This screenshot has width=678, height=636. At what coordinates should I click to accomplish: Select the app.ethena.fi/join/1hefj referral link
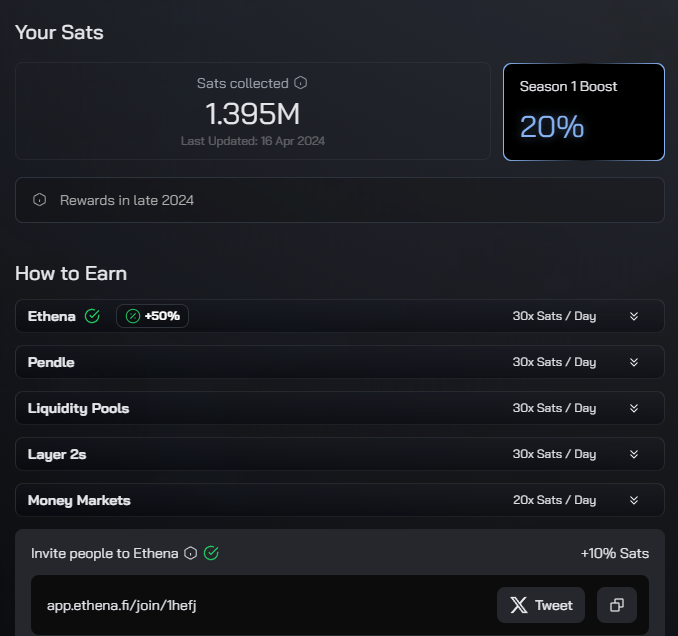122,605
